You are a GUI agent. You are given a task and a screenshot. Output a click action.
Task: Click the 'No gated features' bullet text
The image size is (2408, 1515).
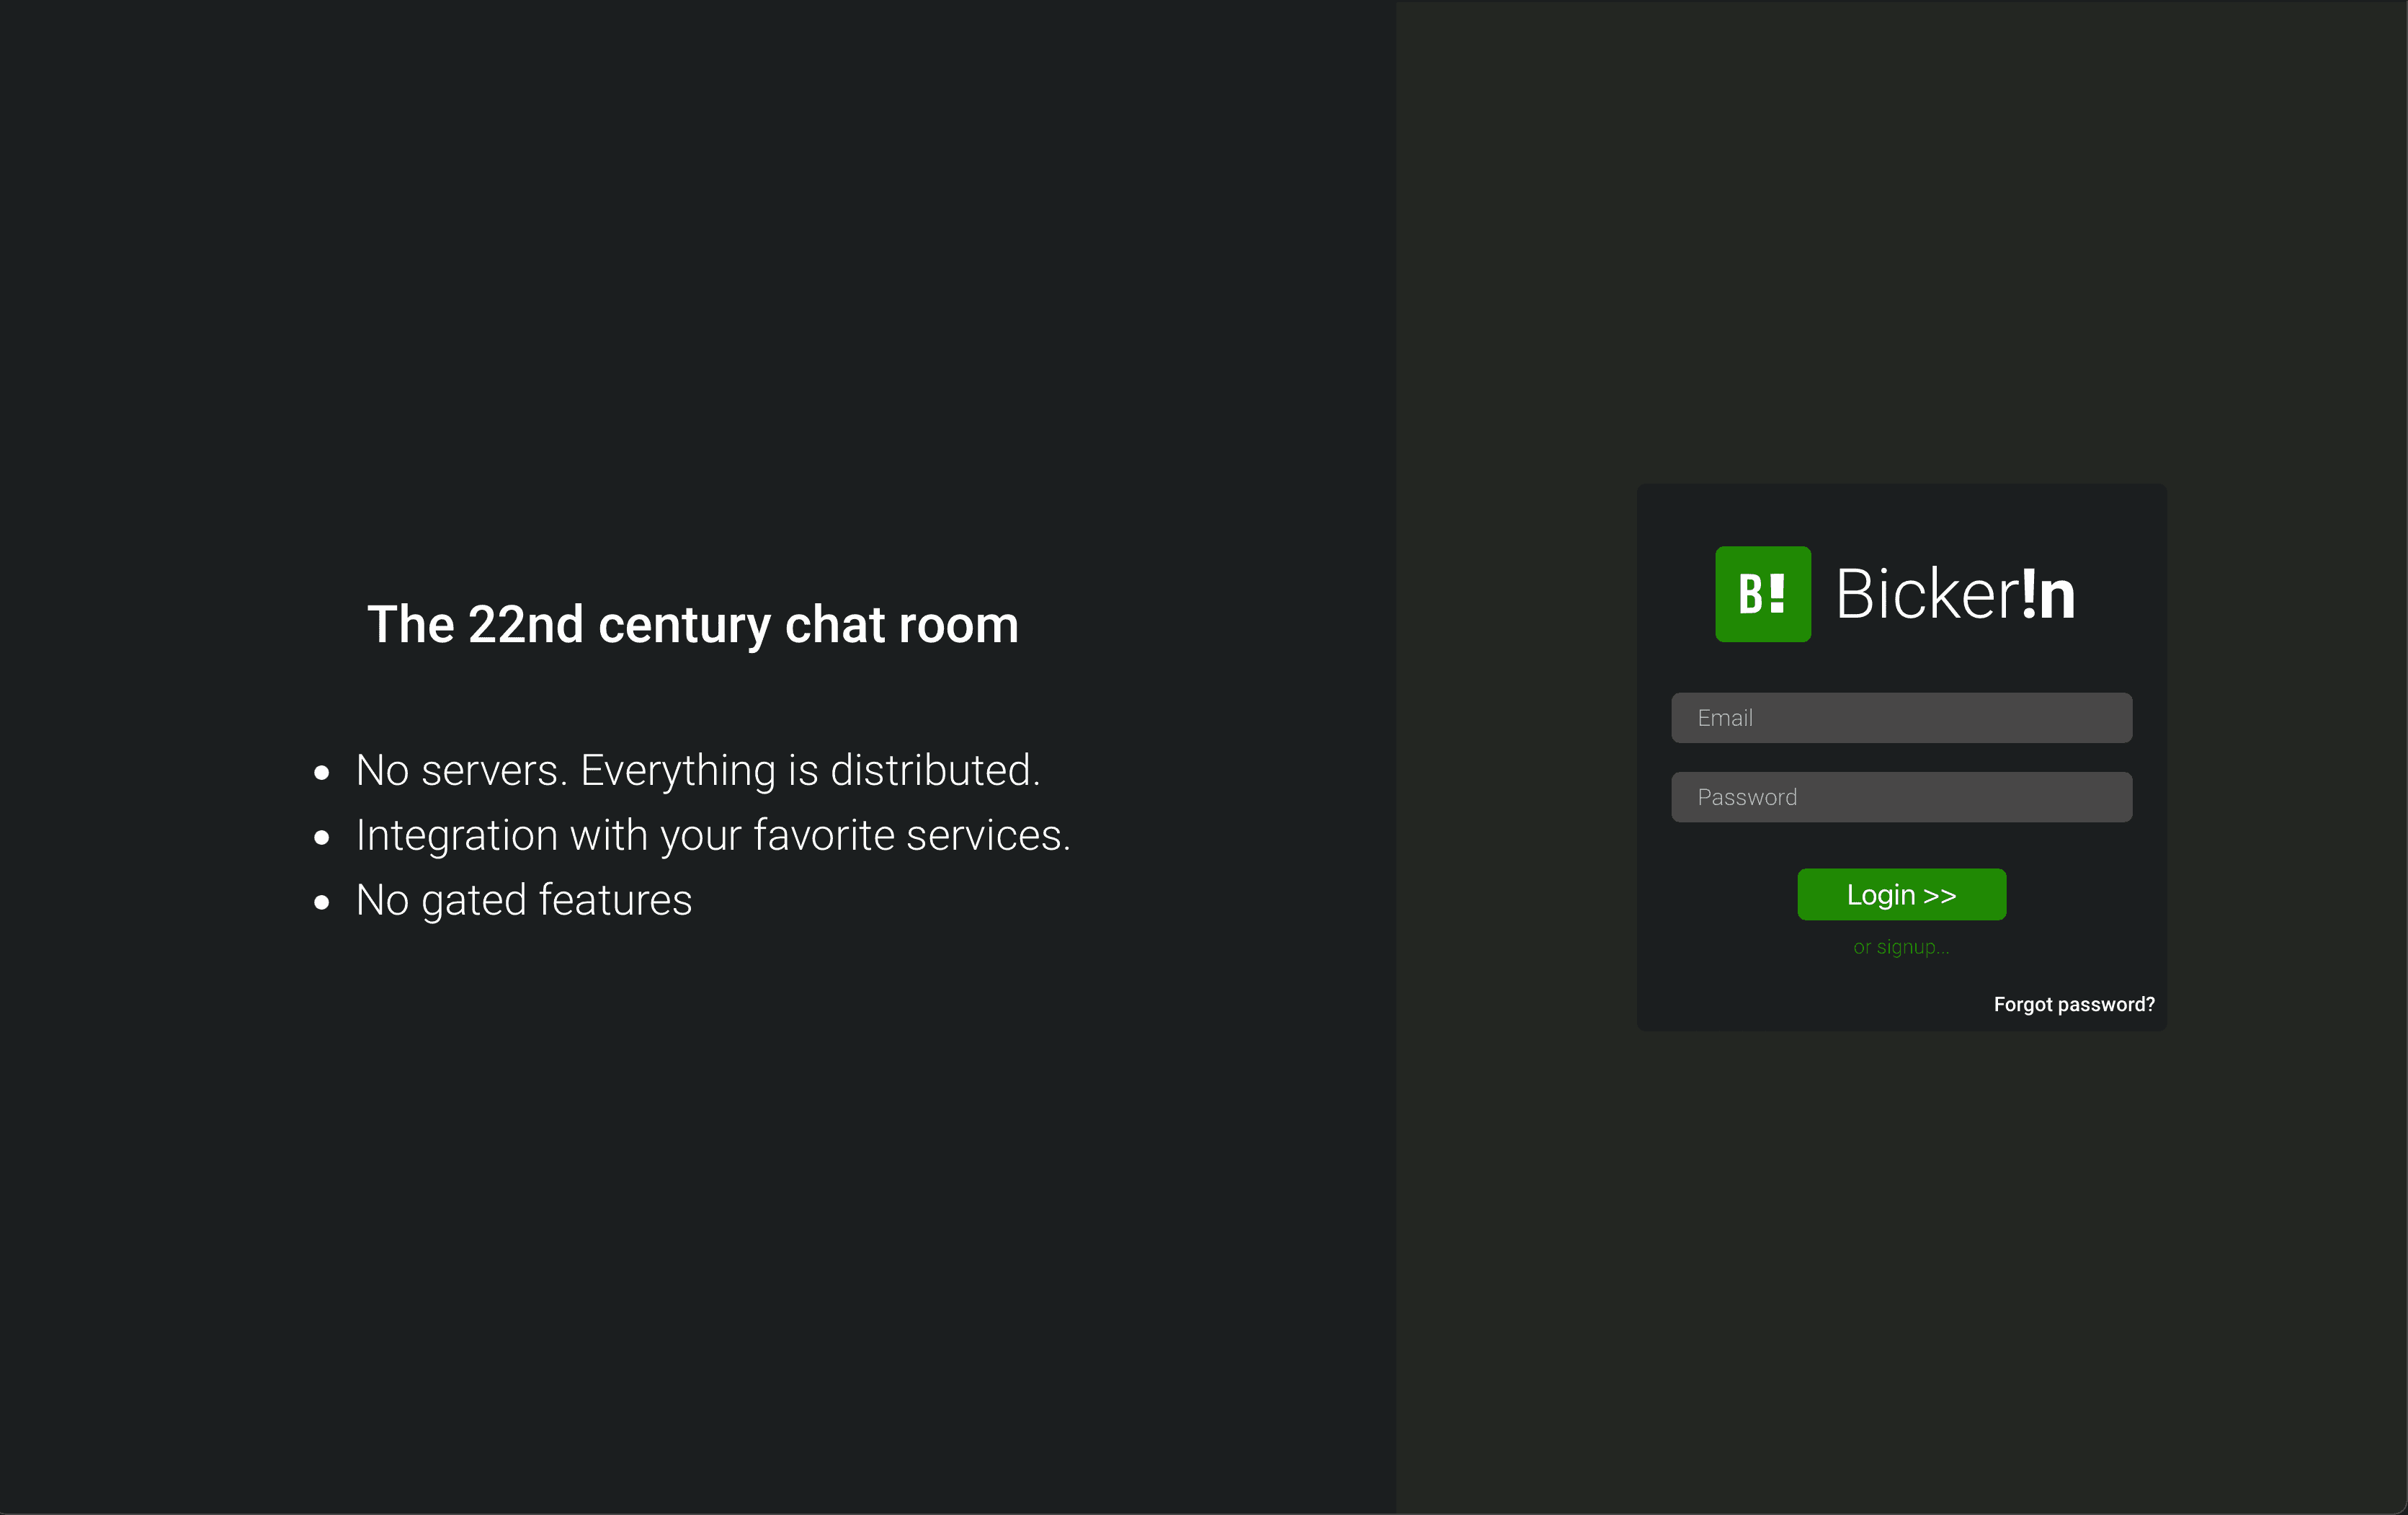pos(524,900)
